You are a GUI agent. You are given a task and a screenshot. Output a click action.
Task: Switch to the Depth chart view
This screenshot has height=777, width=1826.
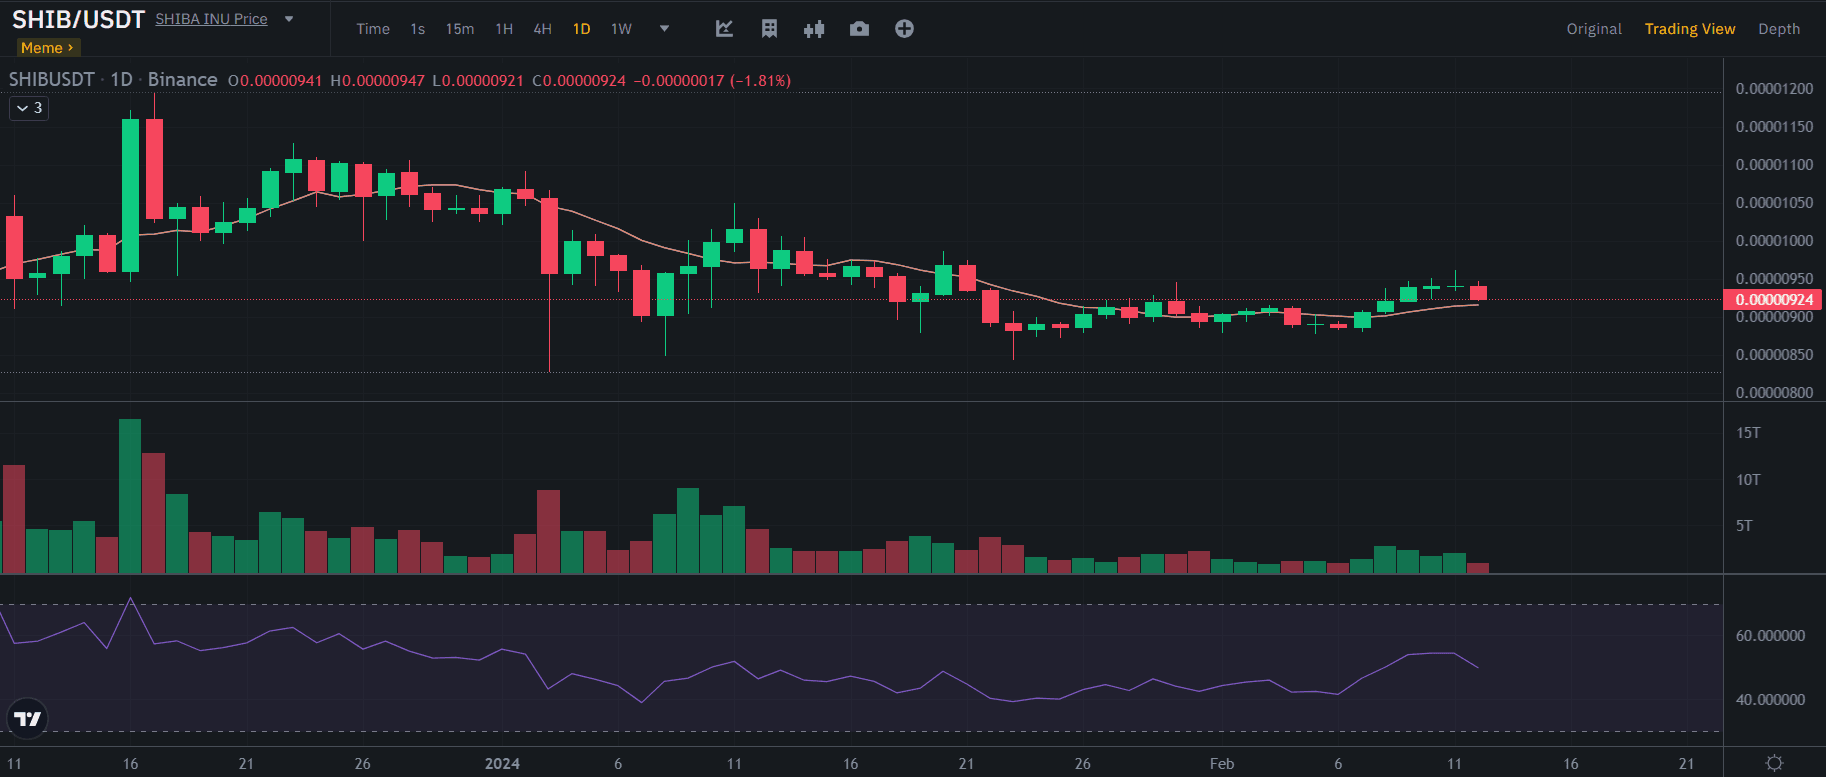(x=1778, y=29)
